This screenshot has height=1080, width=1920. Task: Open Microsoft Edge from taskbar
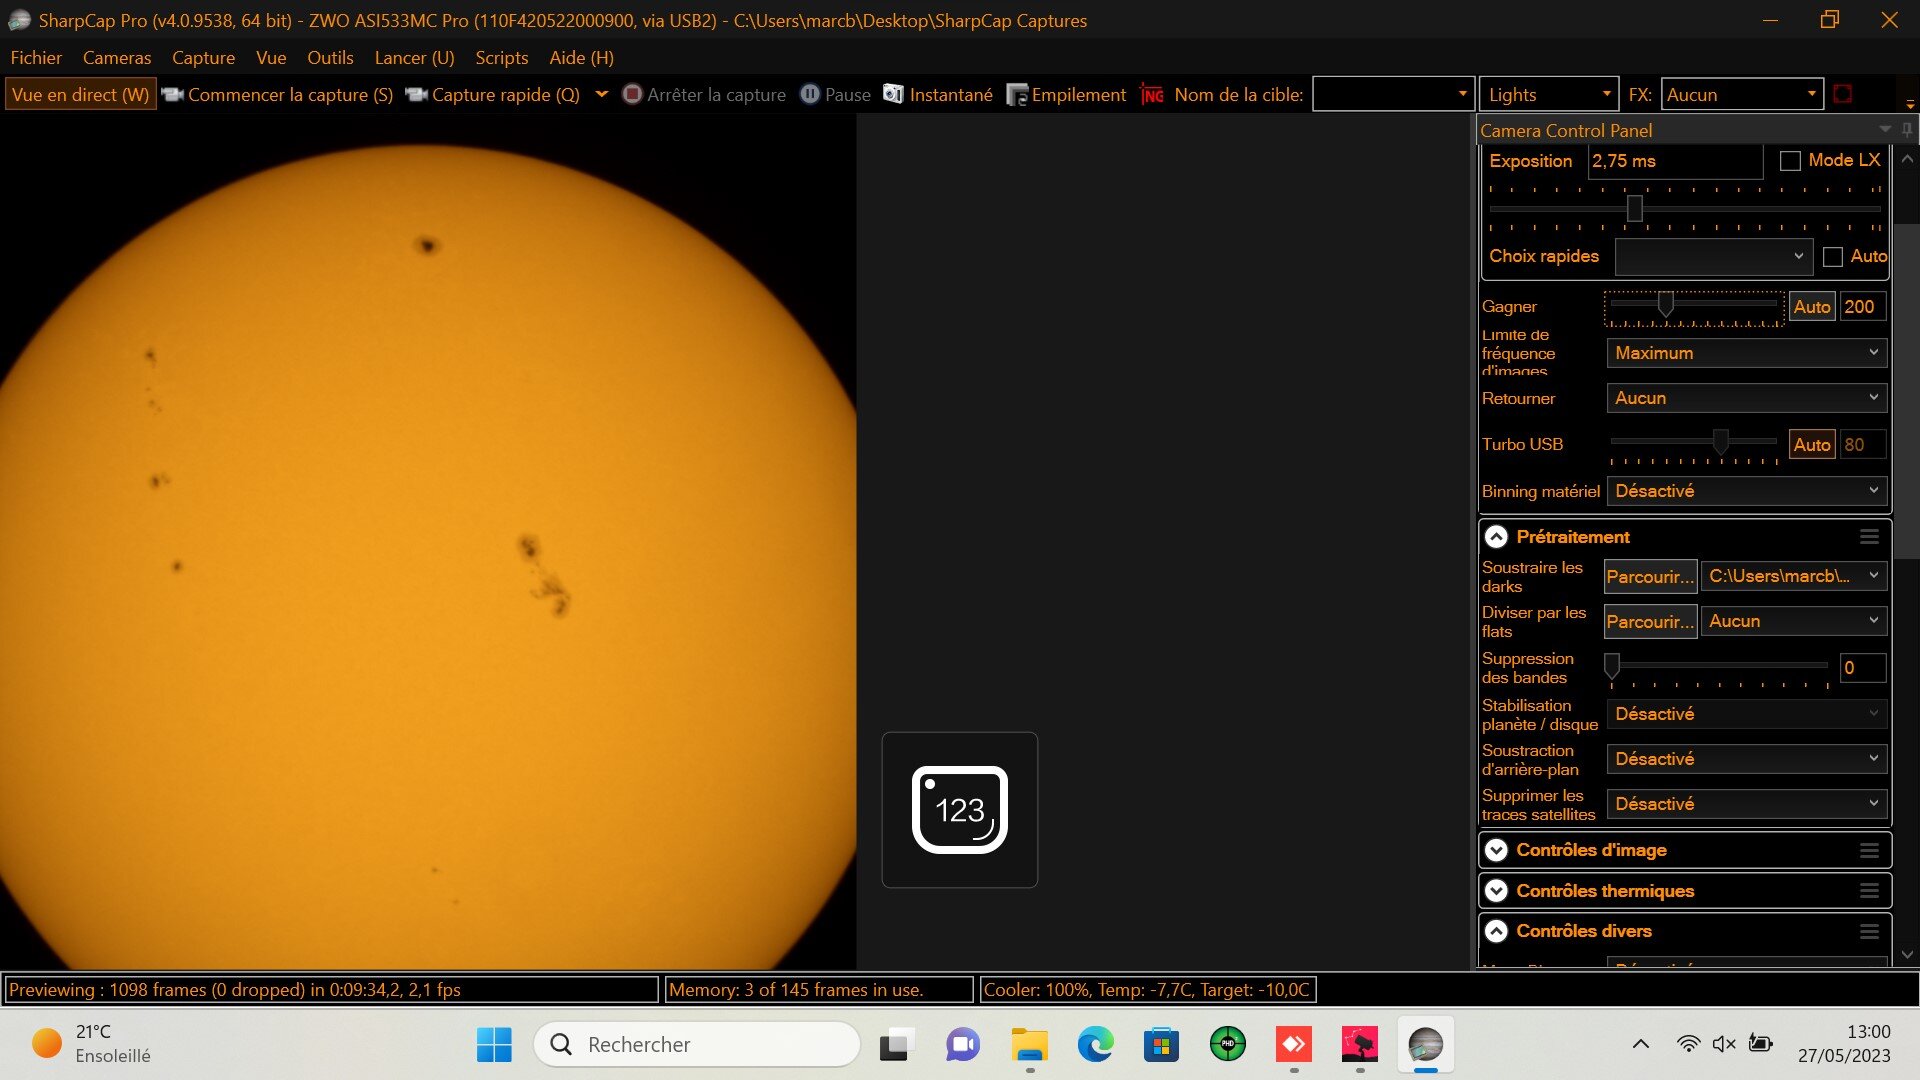coord(1095,1045)
